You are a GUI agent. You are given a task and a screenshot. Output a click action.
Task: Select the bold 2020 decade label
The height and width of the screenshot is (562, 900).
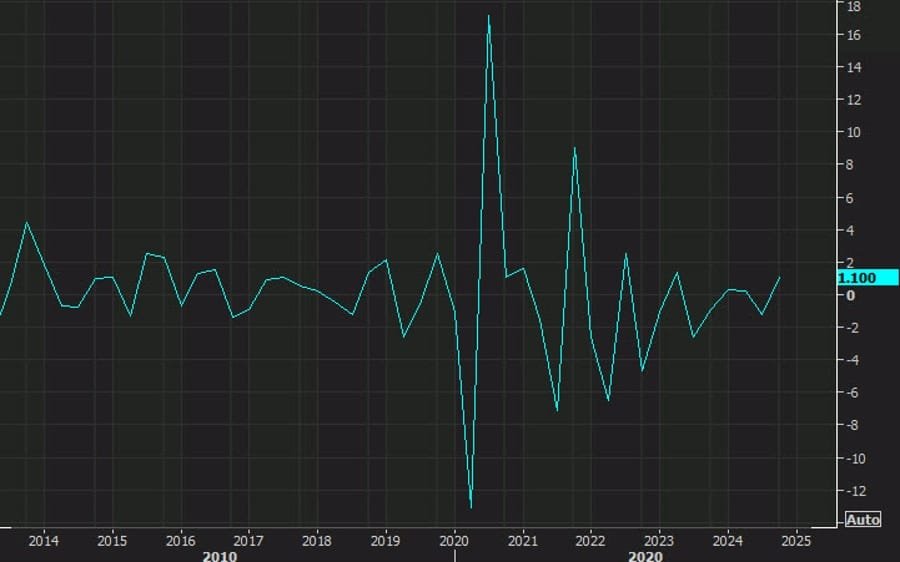[647, 556]
